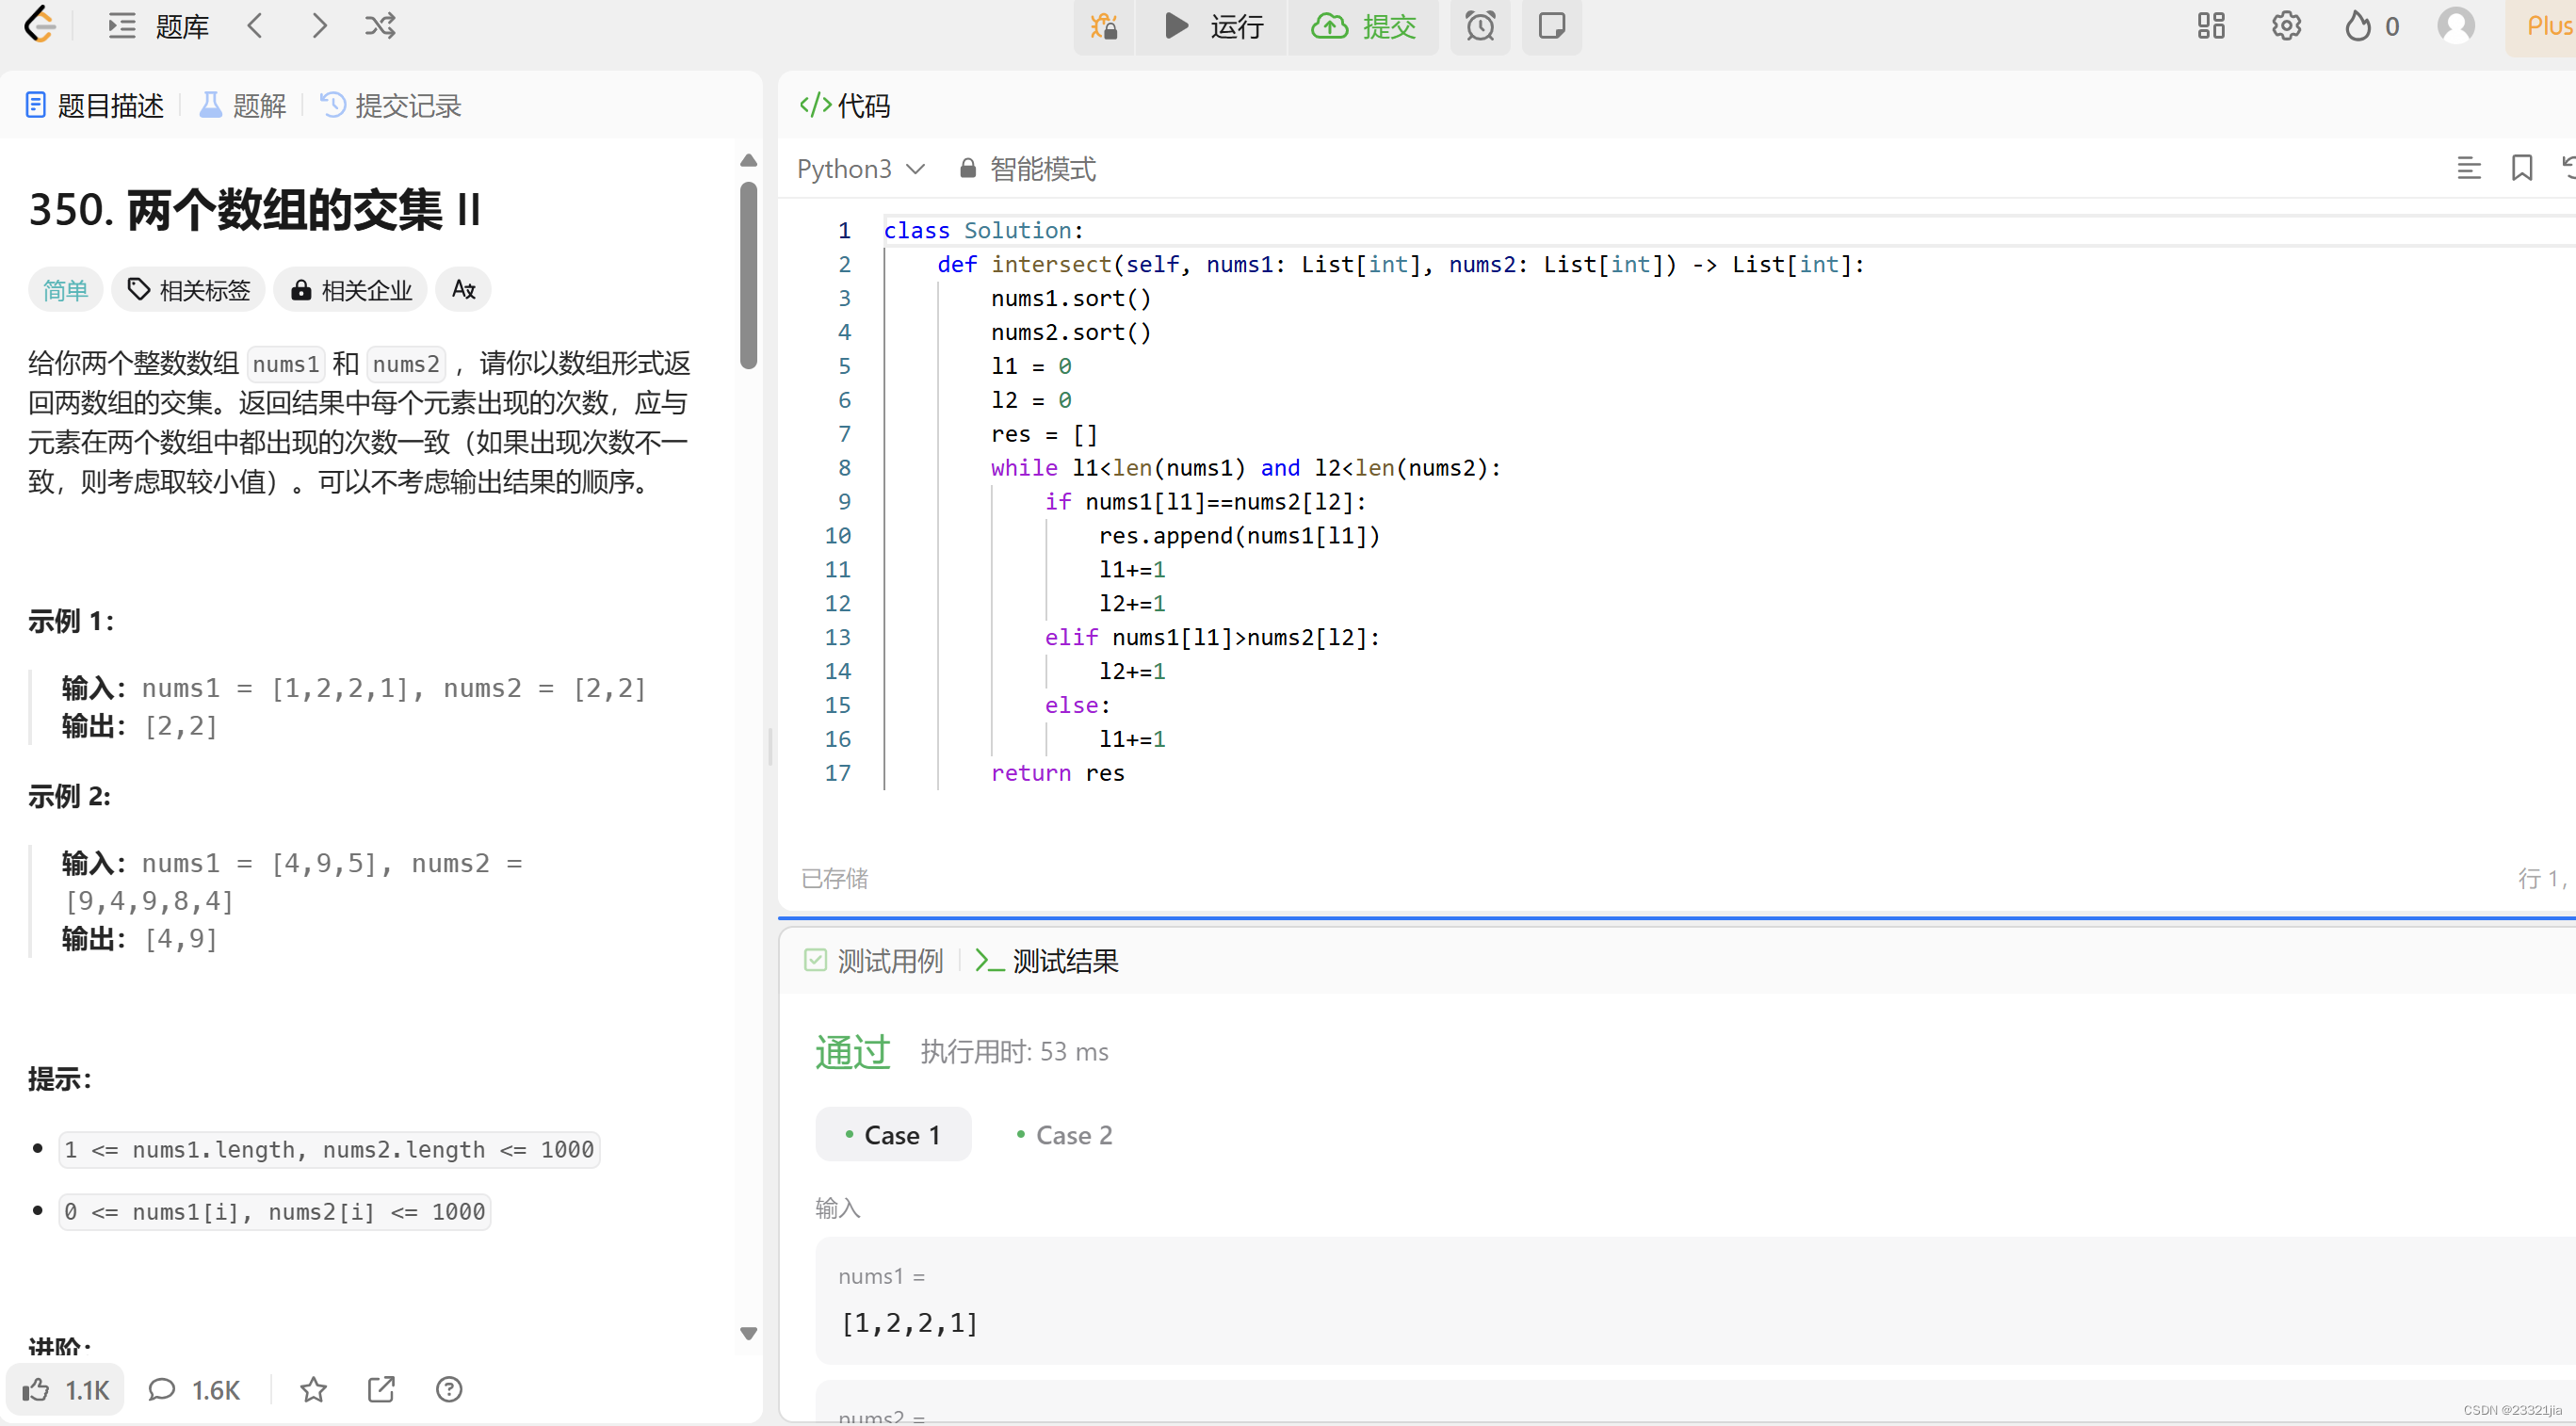Go to next problem arrow
Screen dimensions: 2576x1426
tap(319, 25)
